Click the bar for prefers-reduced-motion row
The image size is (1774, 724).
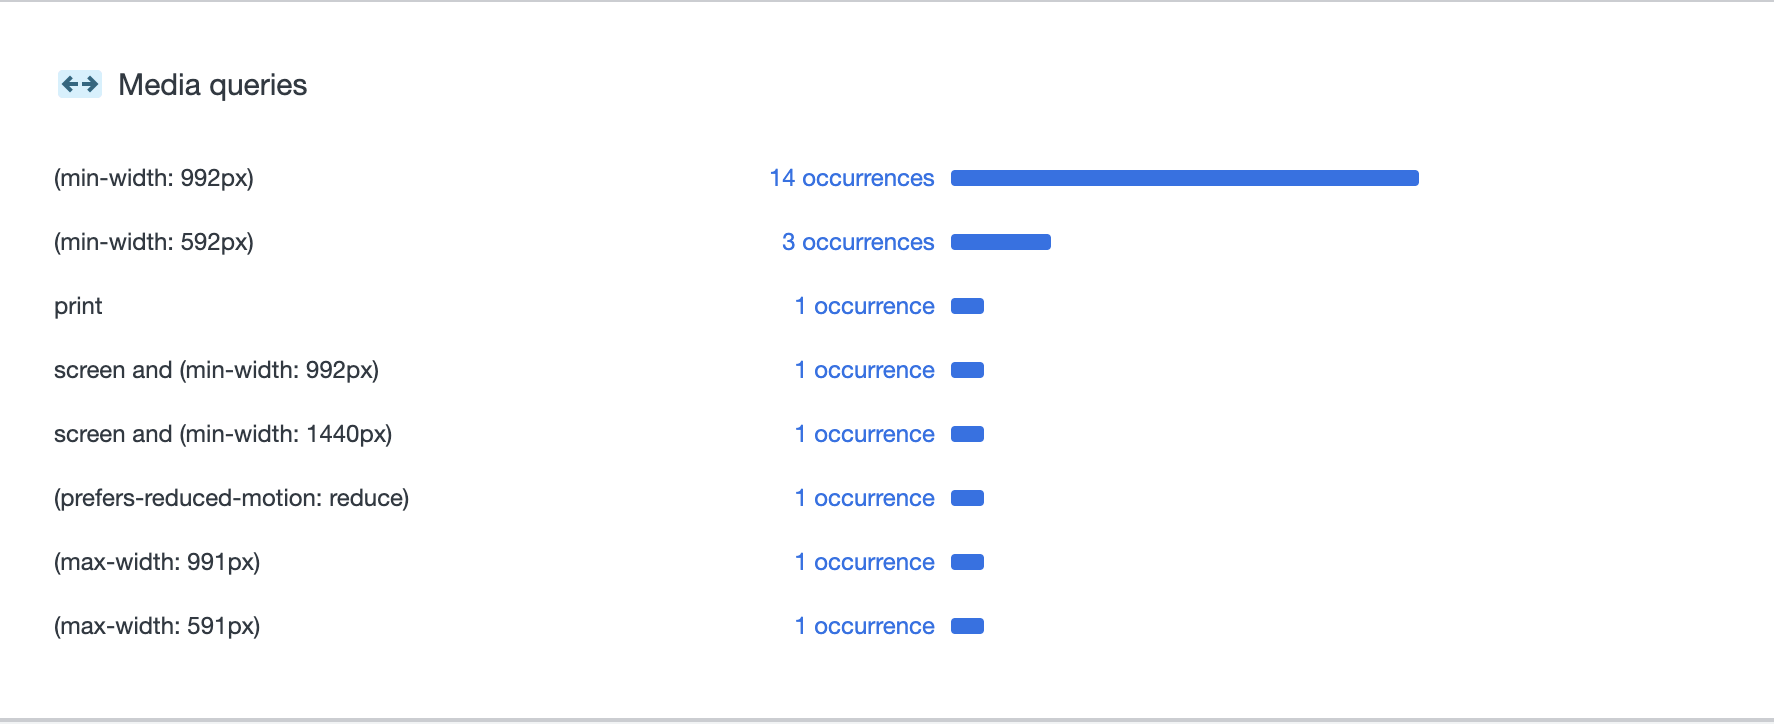[x=967, y=498]
